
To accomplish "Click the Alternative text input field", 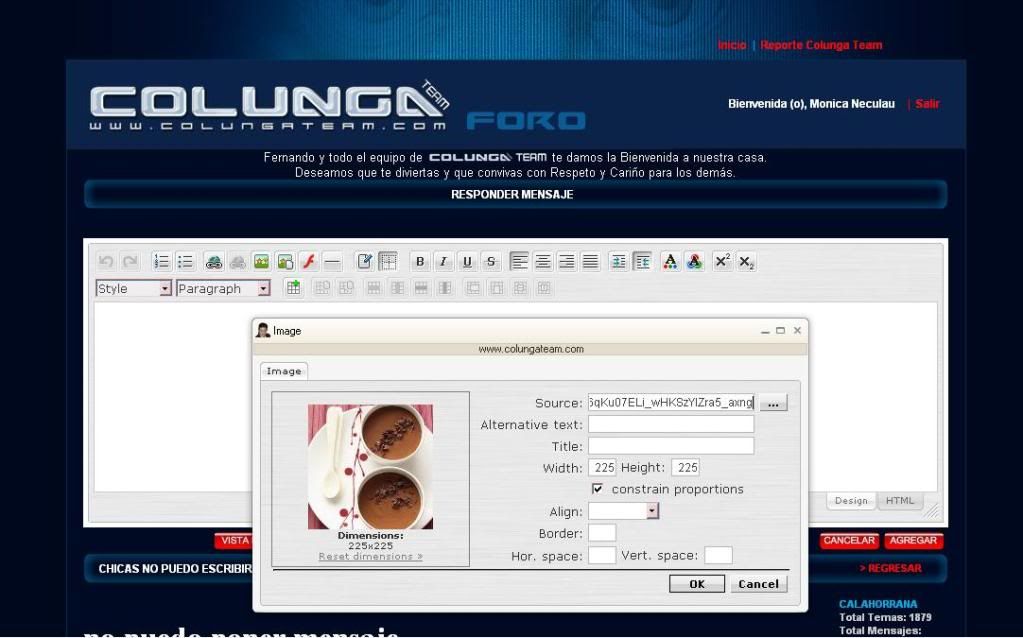I will [x=670, y=425].
